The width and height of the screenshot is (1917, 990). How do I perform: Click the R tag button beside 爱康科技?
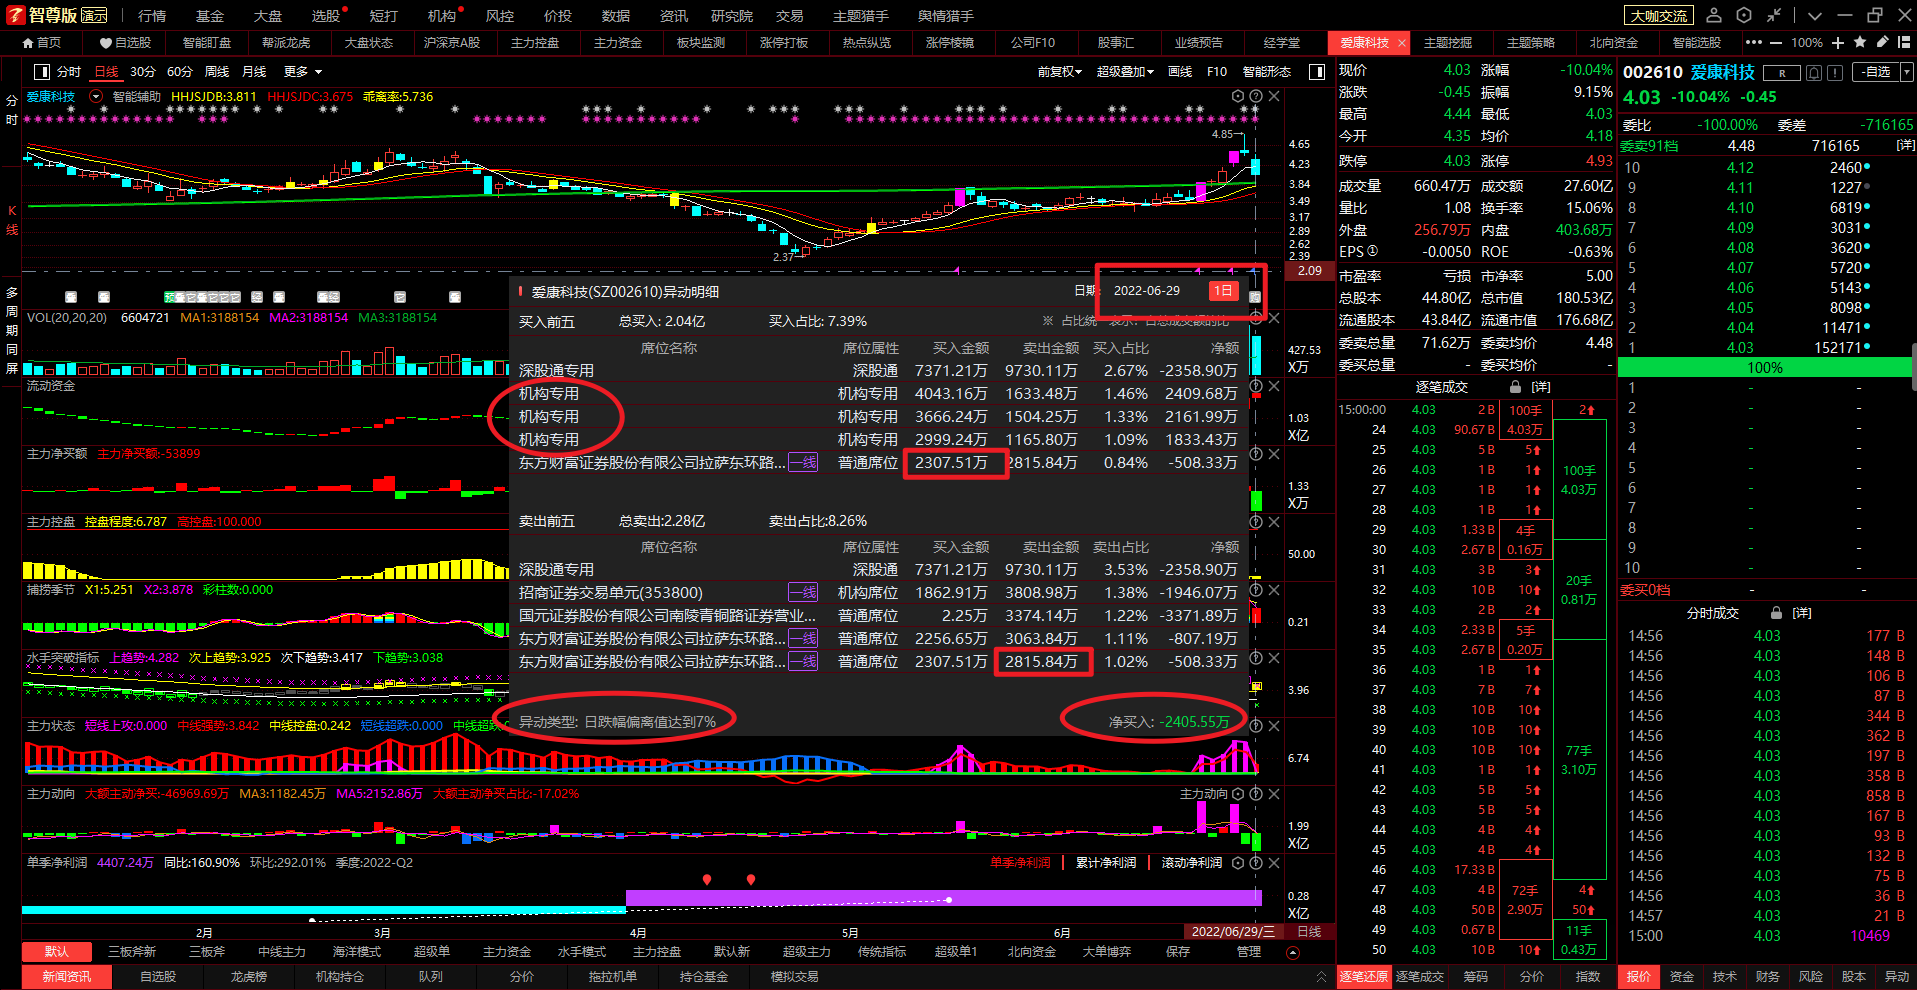coord(1781,73)
